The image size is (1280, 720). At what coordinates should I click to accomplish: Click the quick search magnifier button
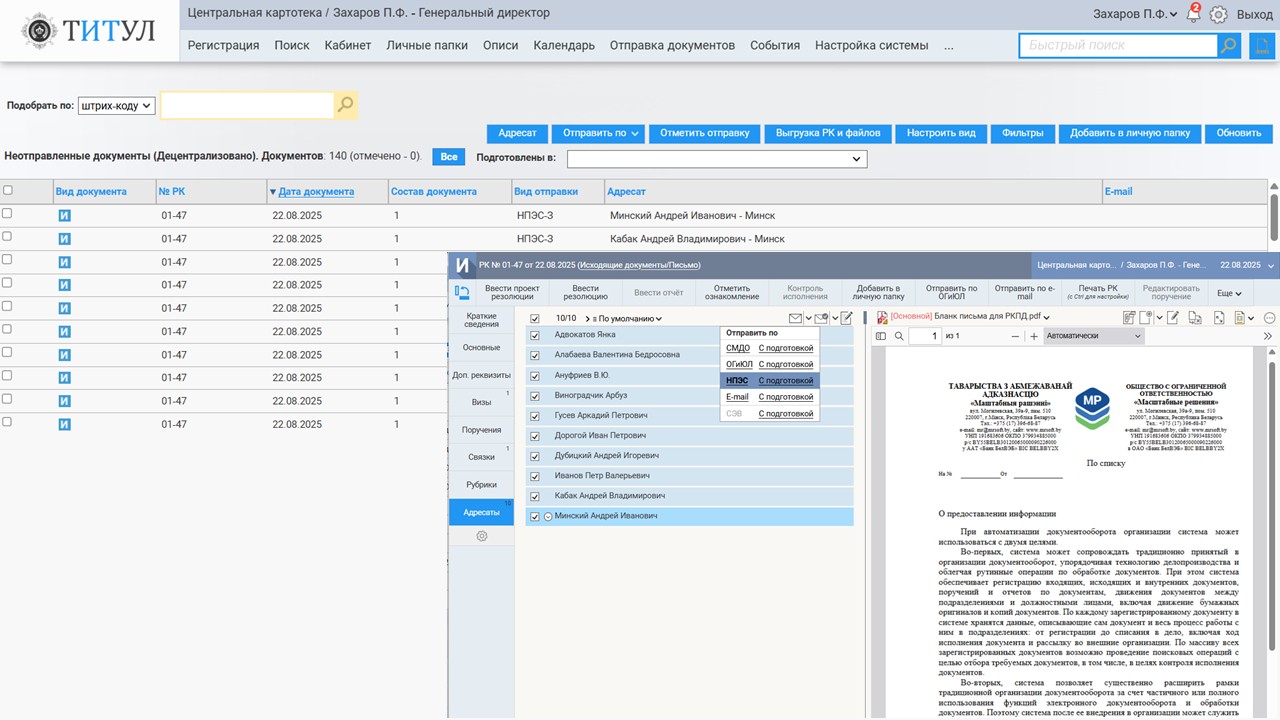click(1228, 46)
